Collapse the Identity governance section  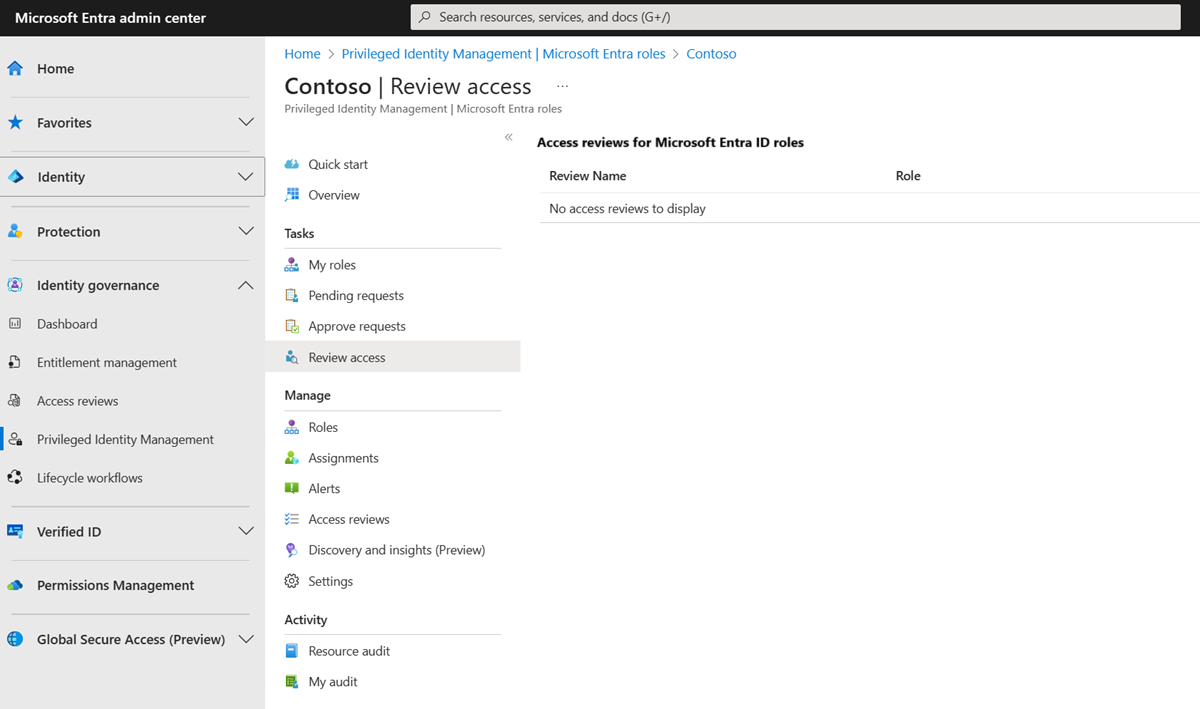click(x=246, y=285)
